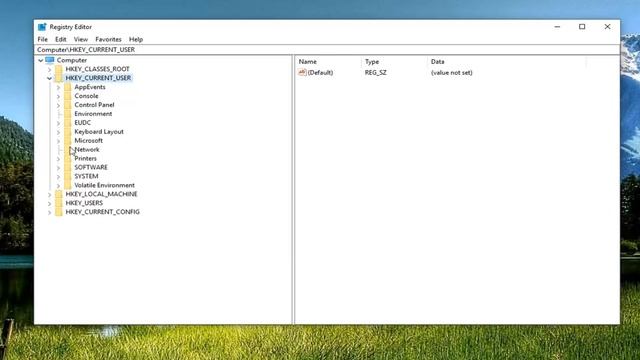The image size is (640, 360).
Task: Click the (Default) string value icon
Action: (302, 73)
